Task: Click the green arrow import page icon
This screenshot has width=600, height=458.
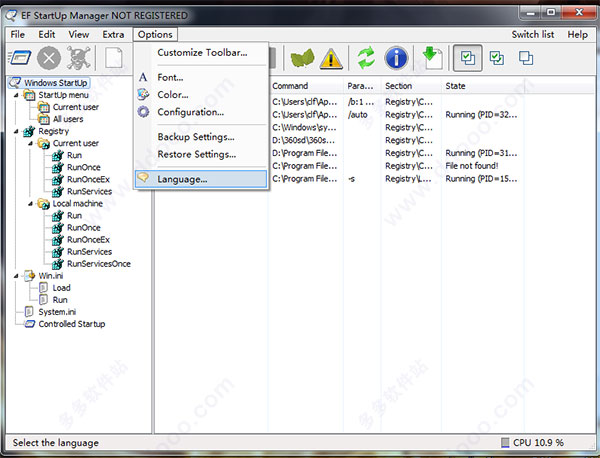Action: (432, 58)
